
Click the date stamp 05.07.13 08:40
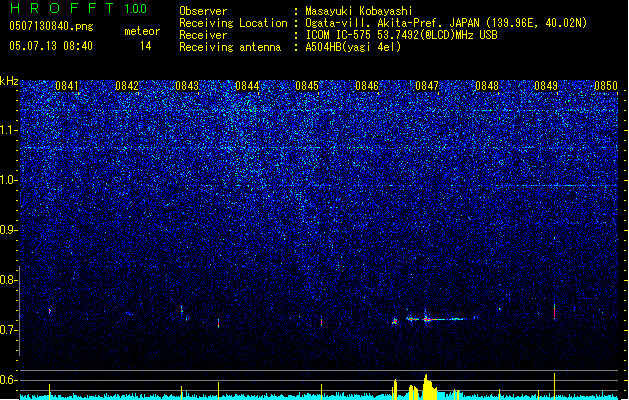tap(51, 46)
